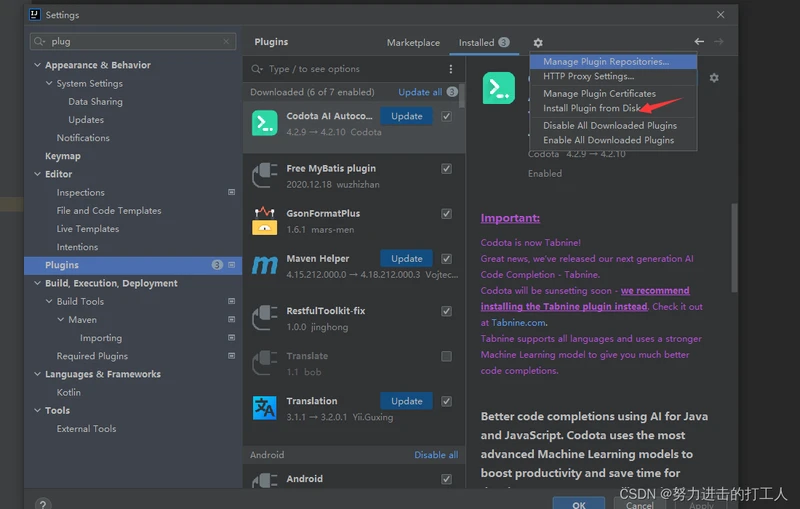
Task: Collapse the Appearance & Behavior tree node
Action: pyautogui.click(x=37, y=65)
